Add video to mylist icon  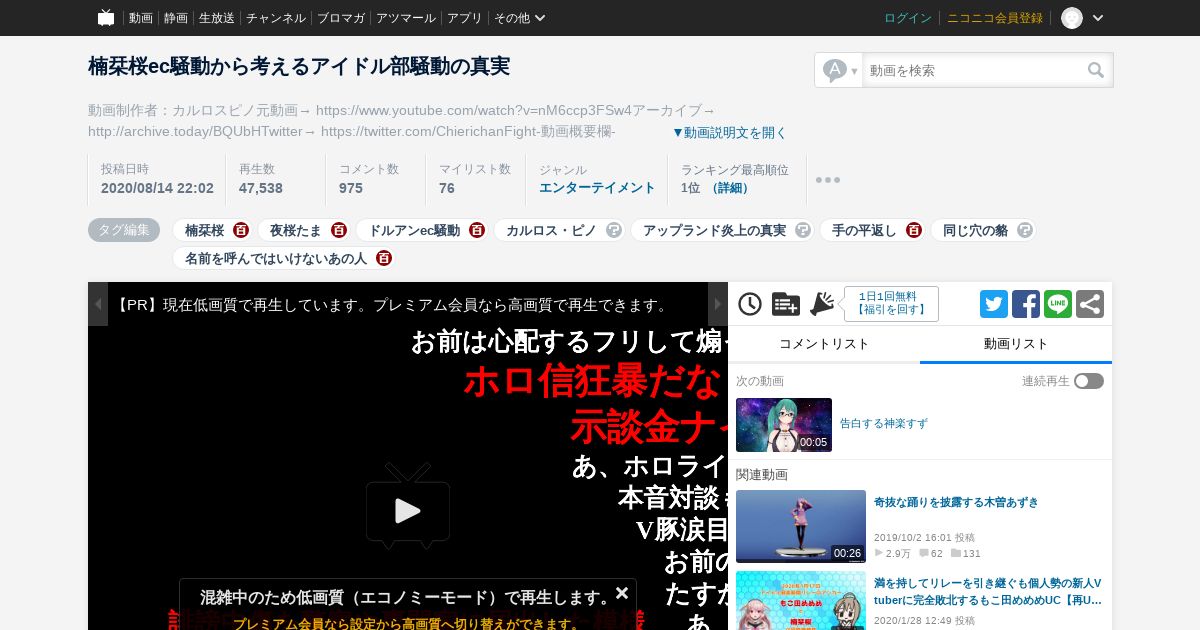(x=786, y=304)
